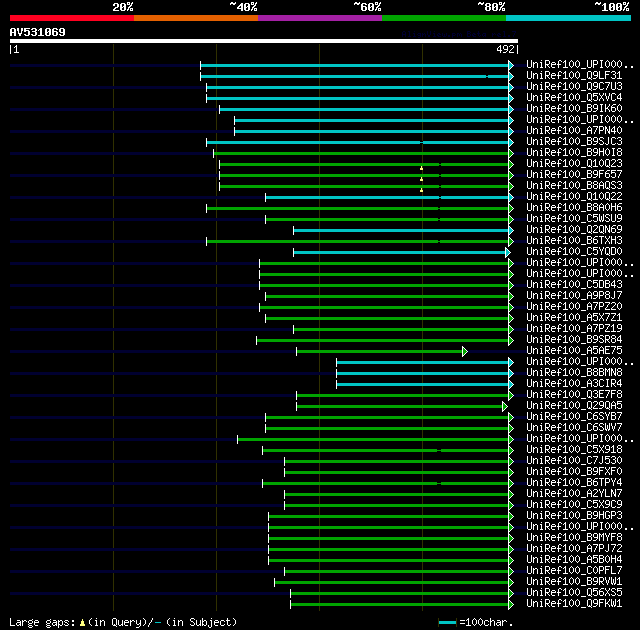Image resolution: width=640 pixels, height=630 pixels.
Task: Open hit UniRef100_Q56XS5
Action: pos(574,593)
